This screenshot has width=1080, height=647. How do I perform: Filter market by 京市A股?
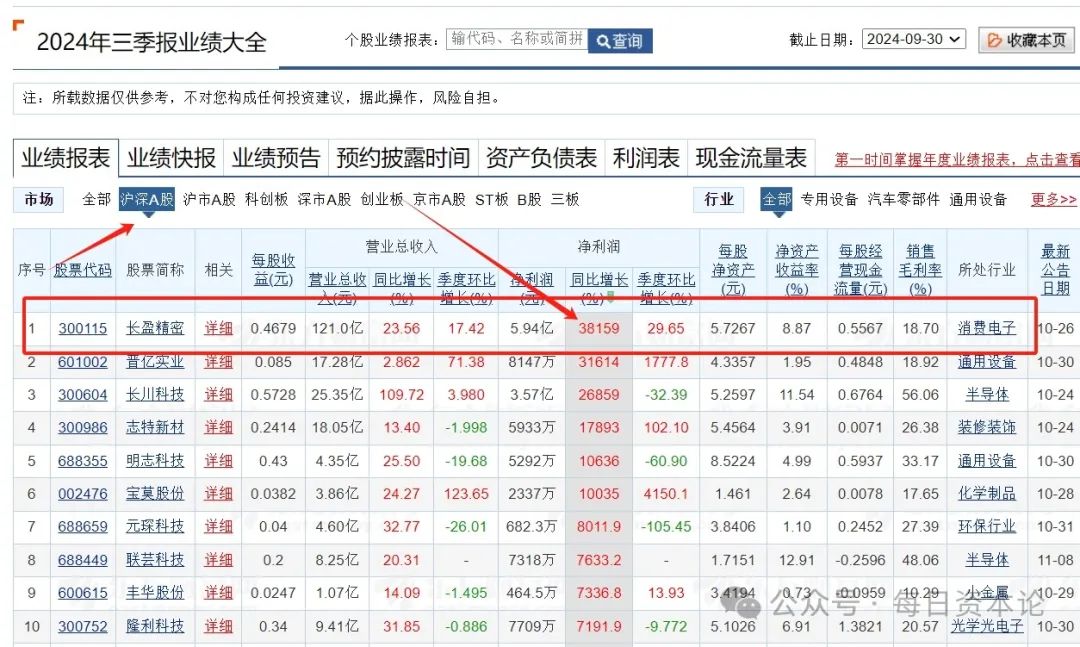[439, 200]
